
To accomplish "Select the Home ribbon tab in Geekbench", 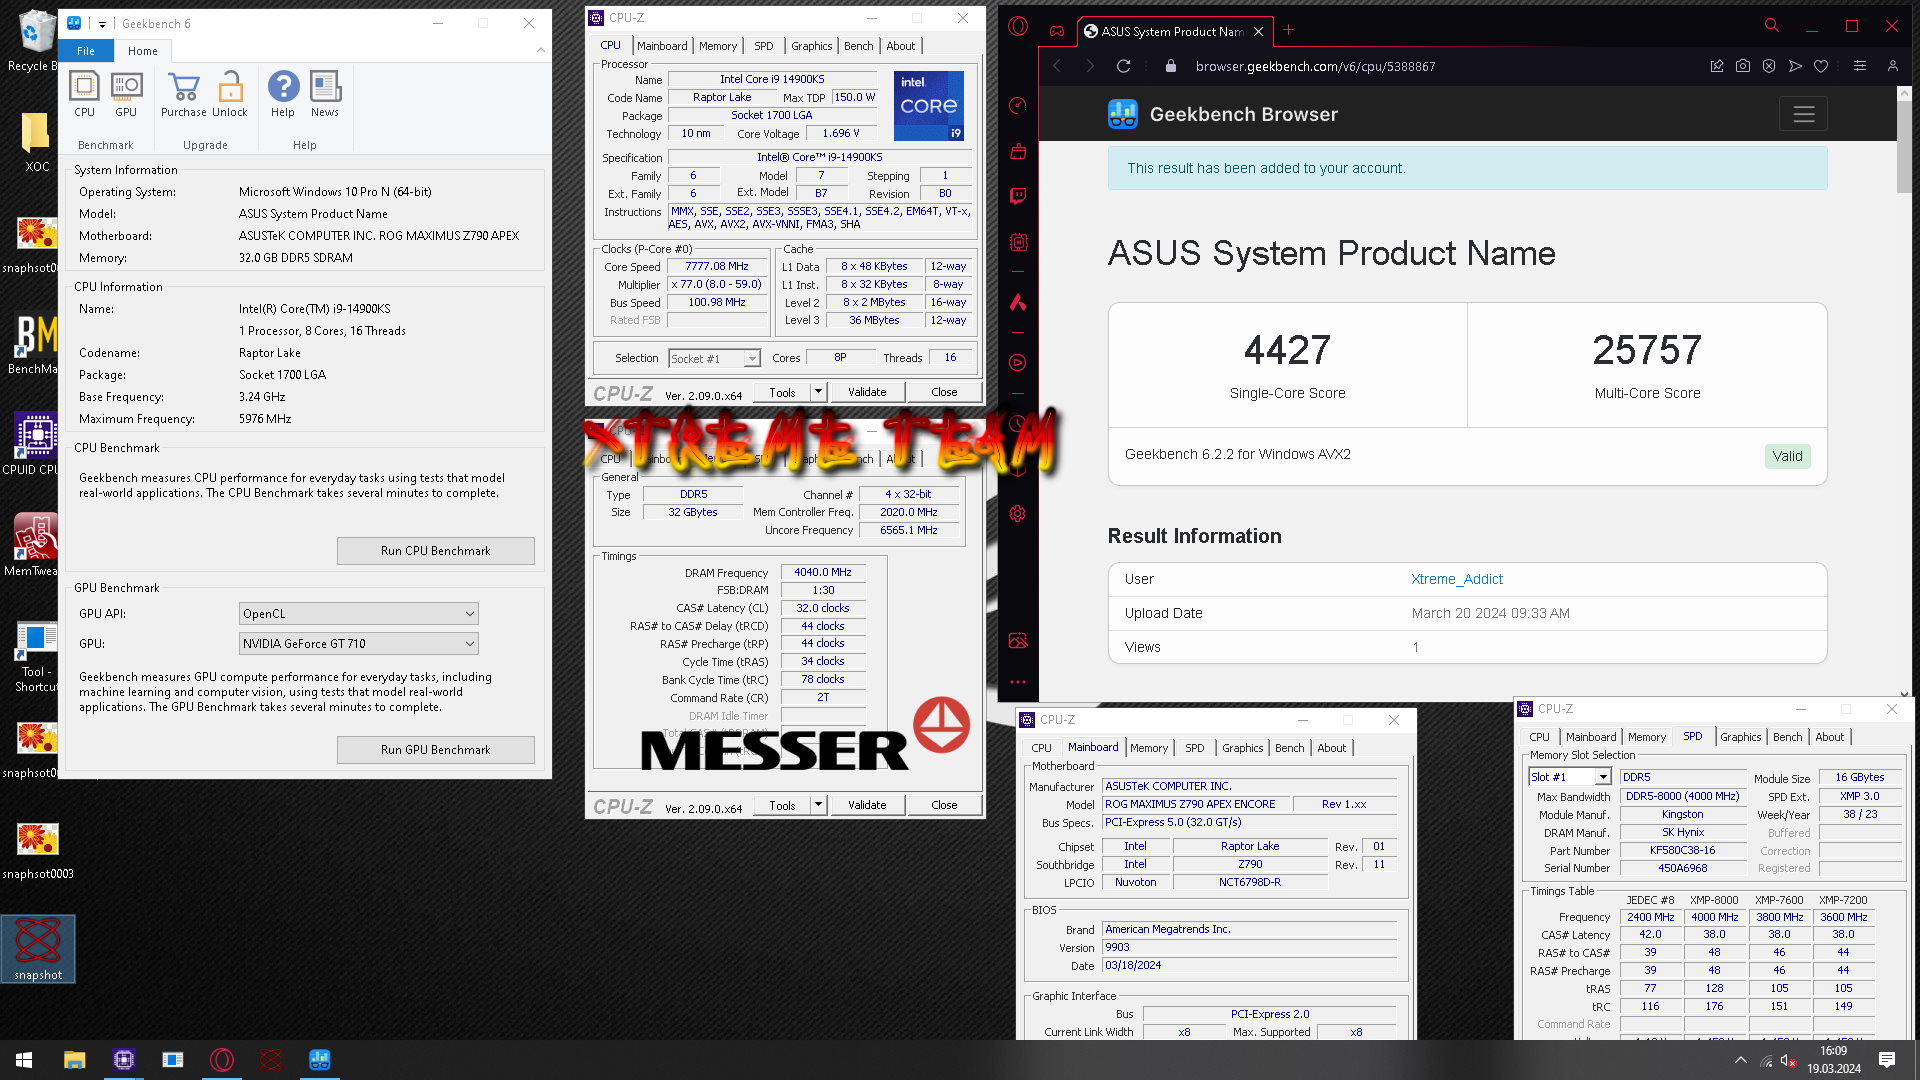I will click(142, 51).
